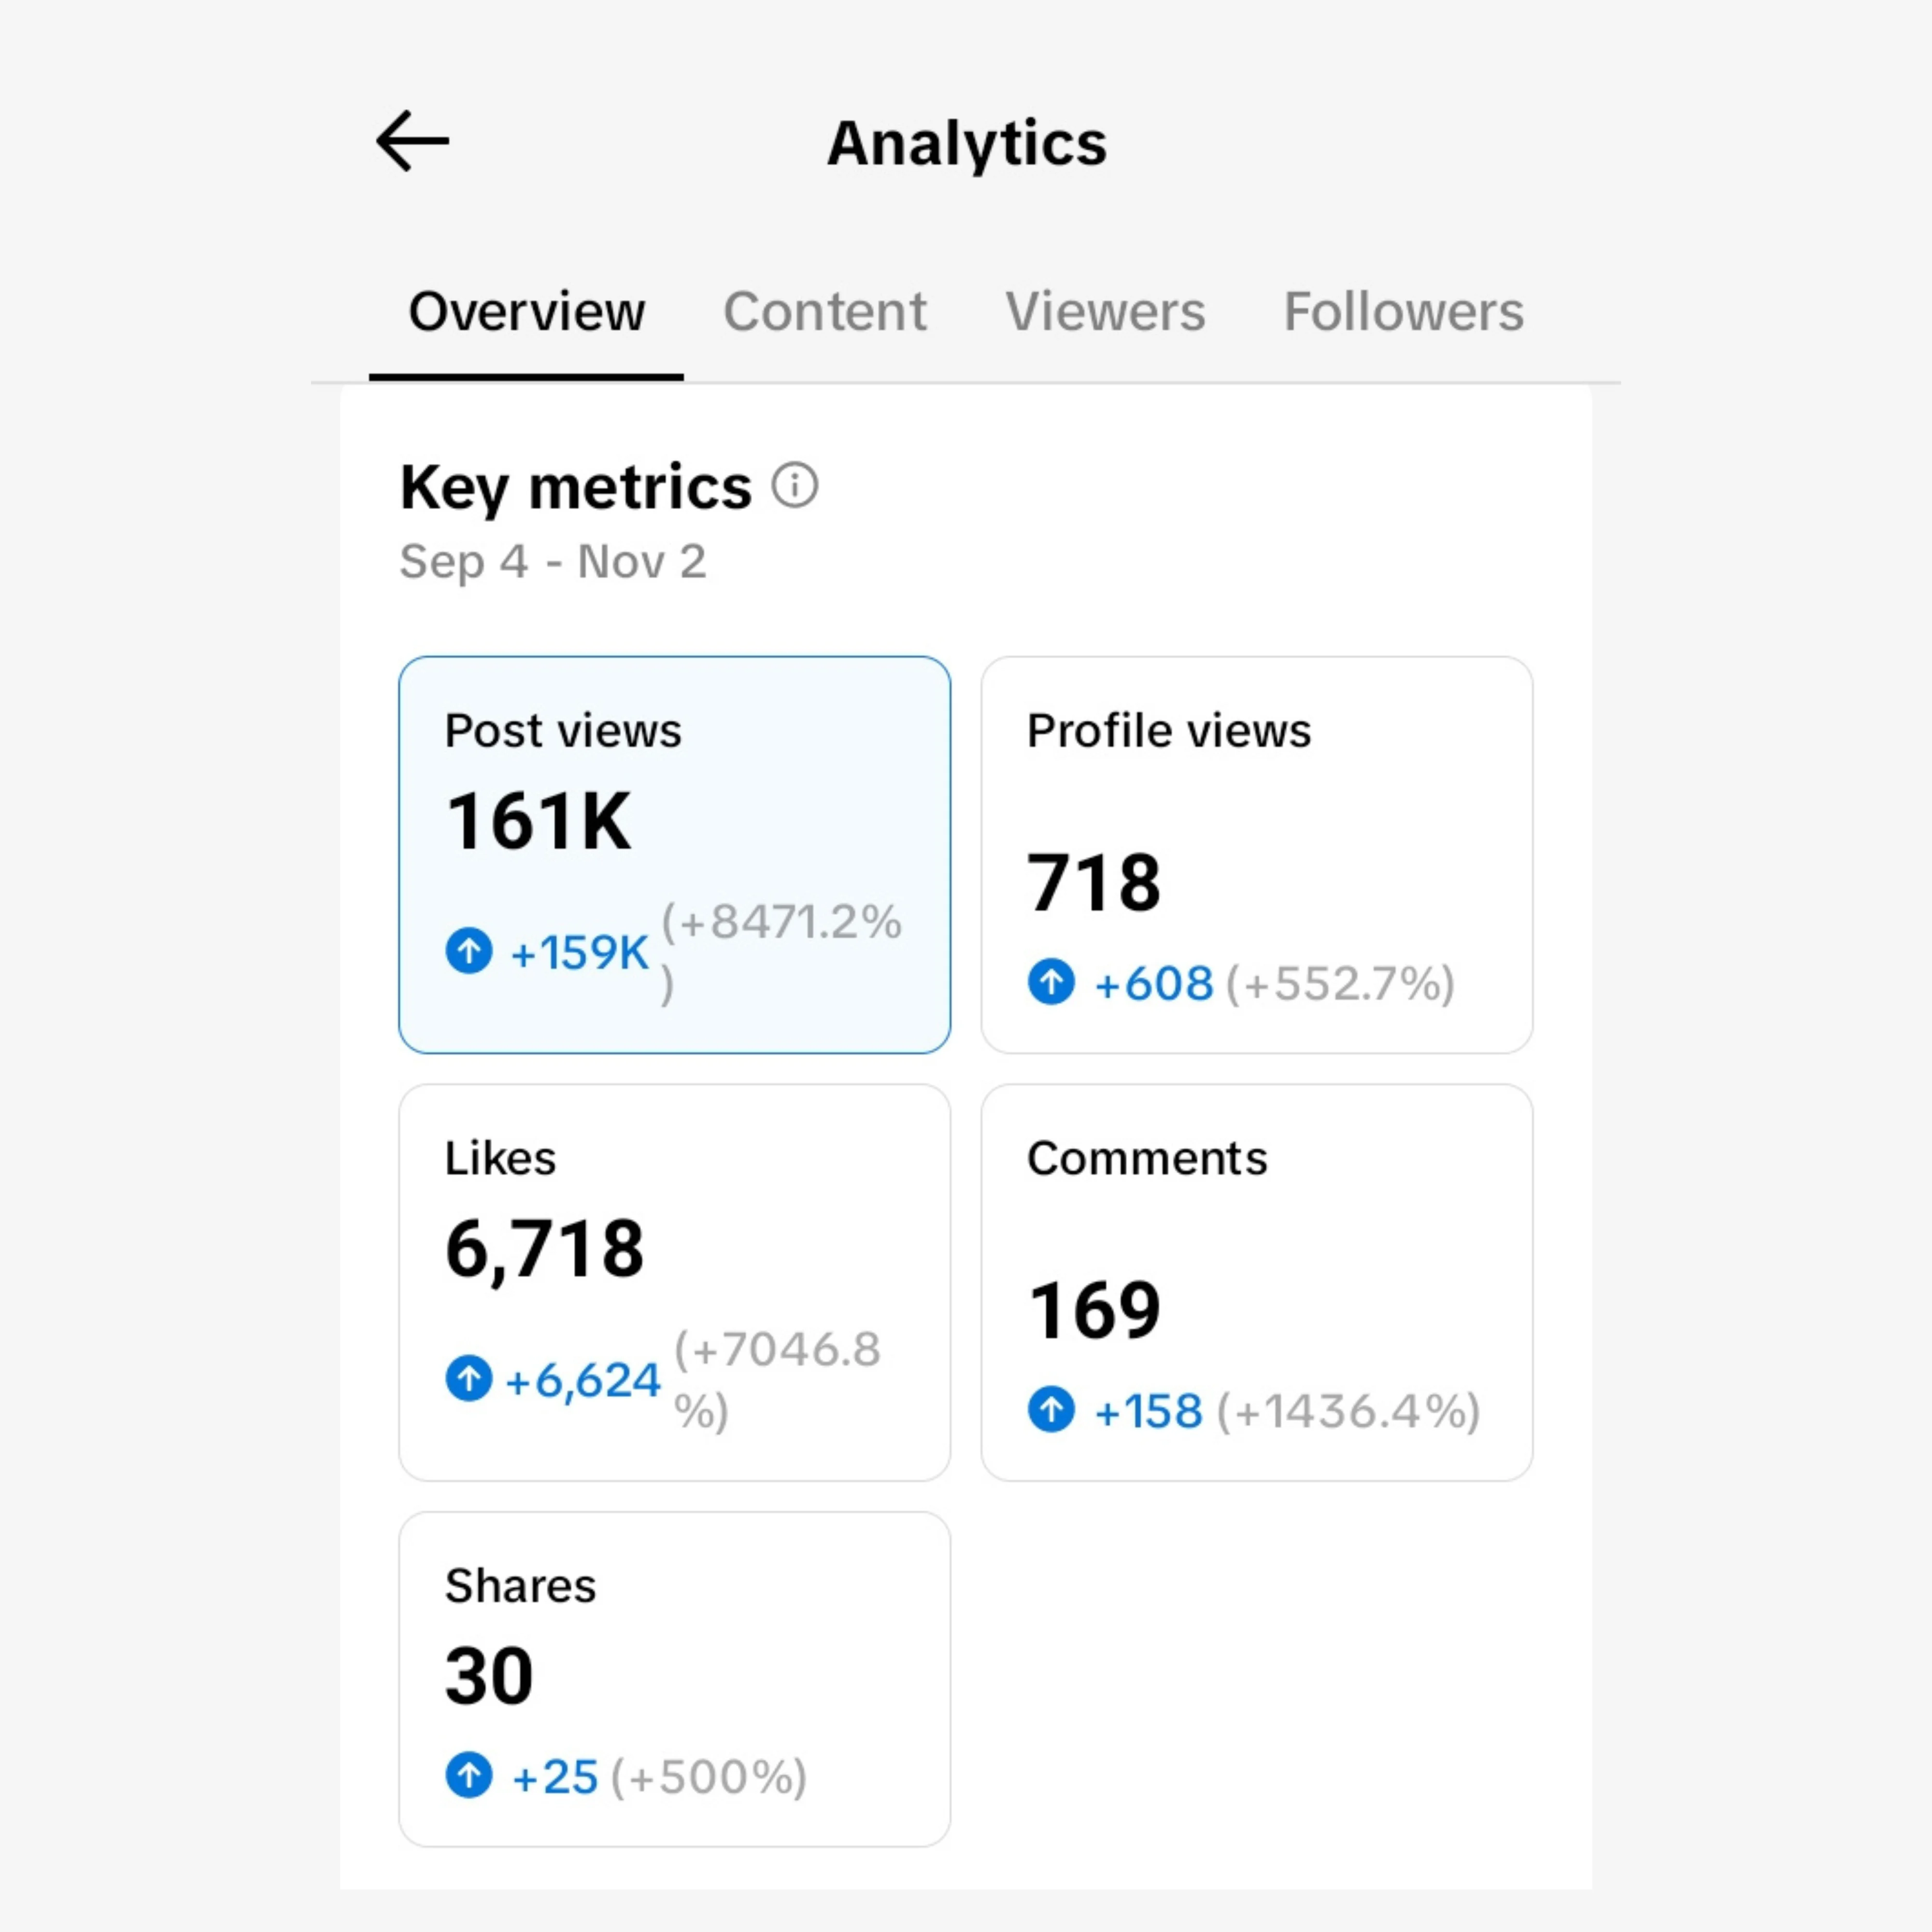
Task: Click the Analytics page title
Action: [x=967, y=143]
